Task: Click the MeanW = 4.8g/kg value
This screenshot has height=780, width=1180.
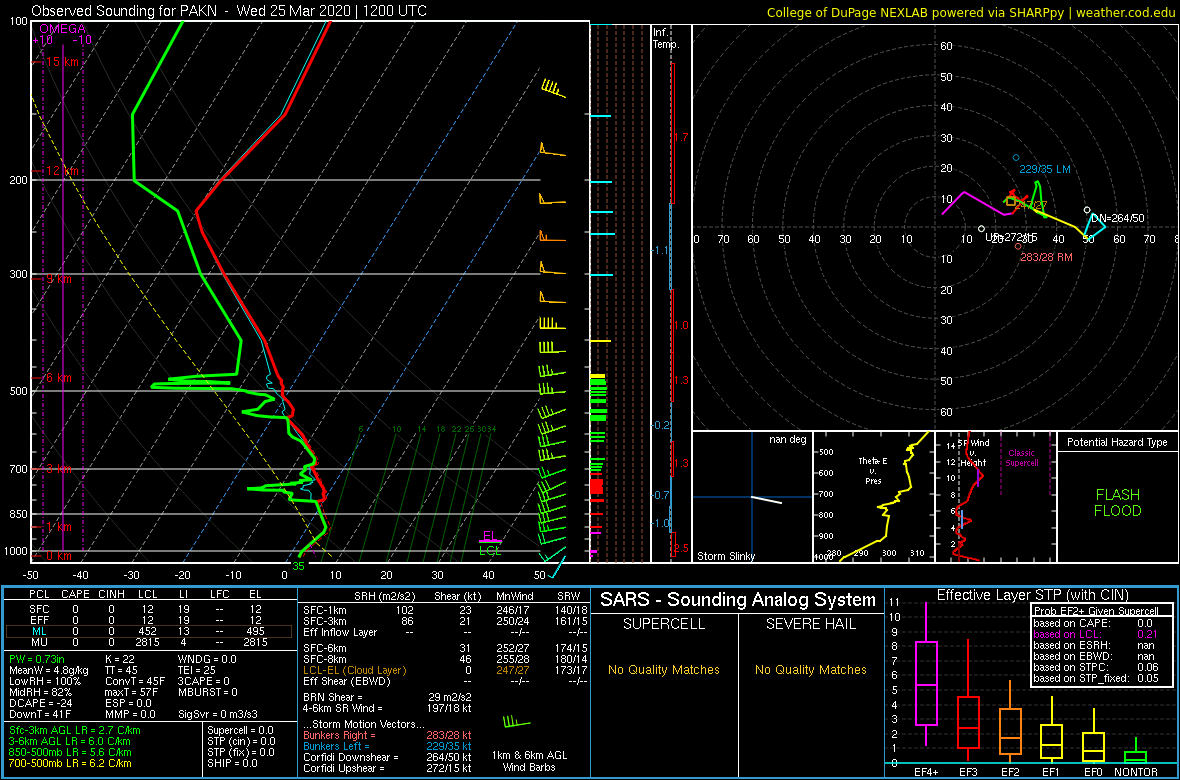Action: [50, 671]
